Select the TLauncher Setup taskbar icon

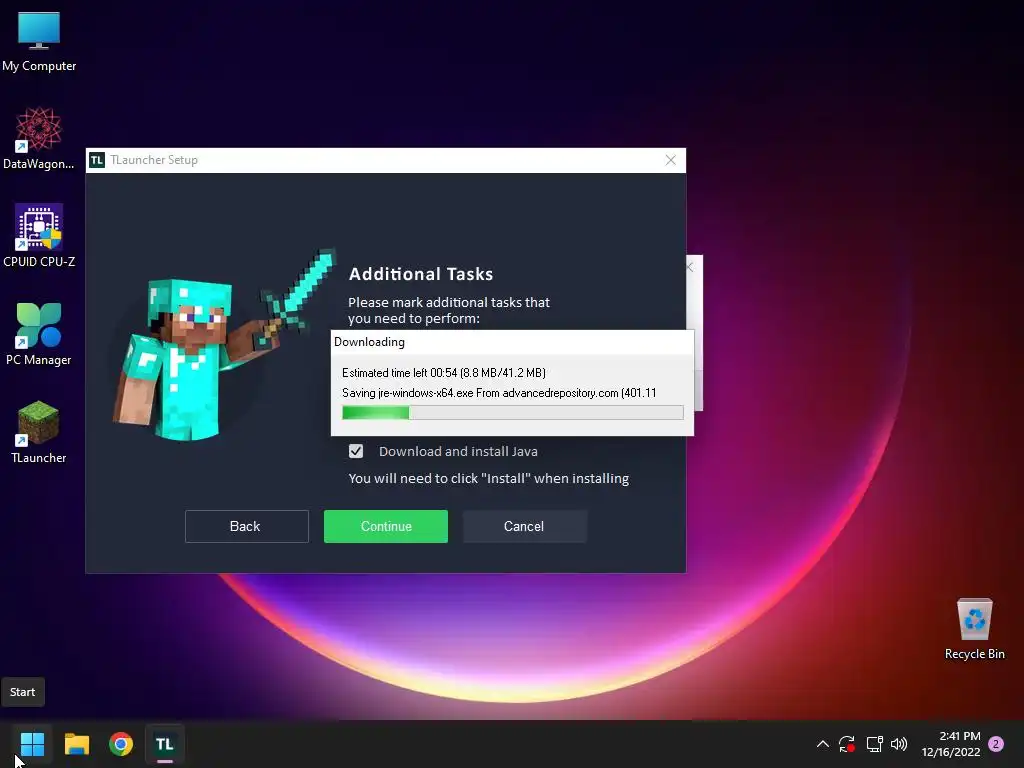[x=165, y=744]
